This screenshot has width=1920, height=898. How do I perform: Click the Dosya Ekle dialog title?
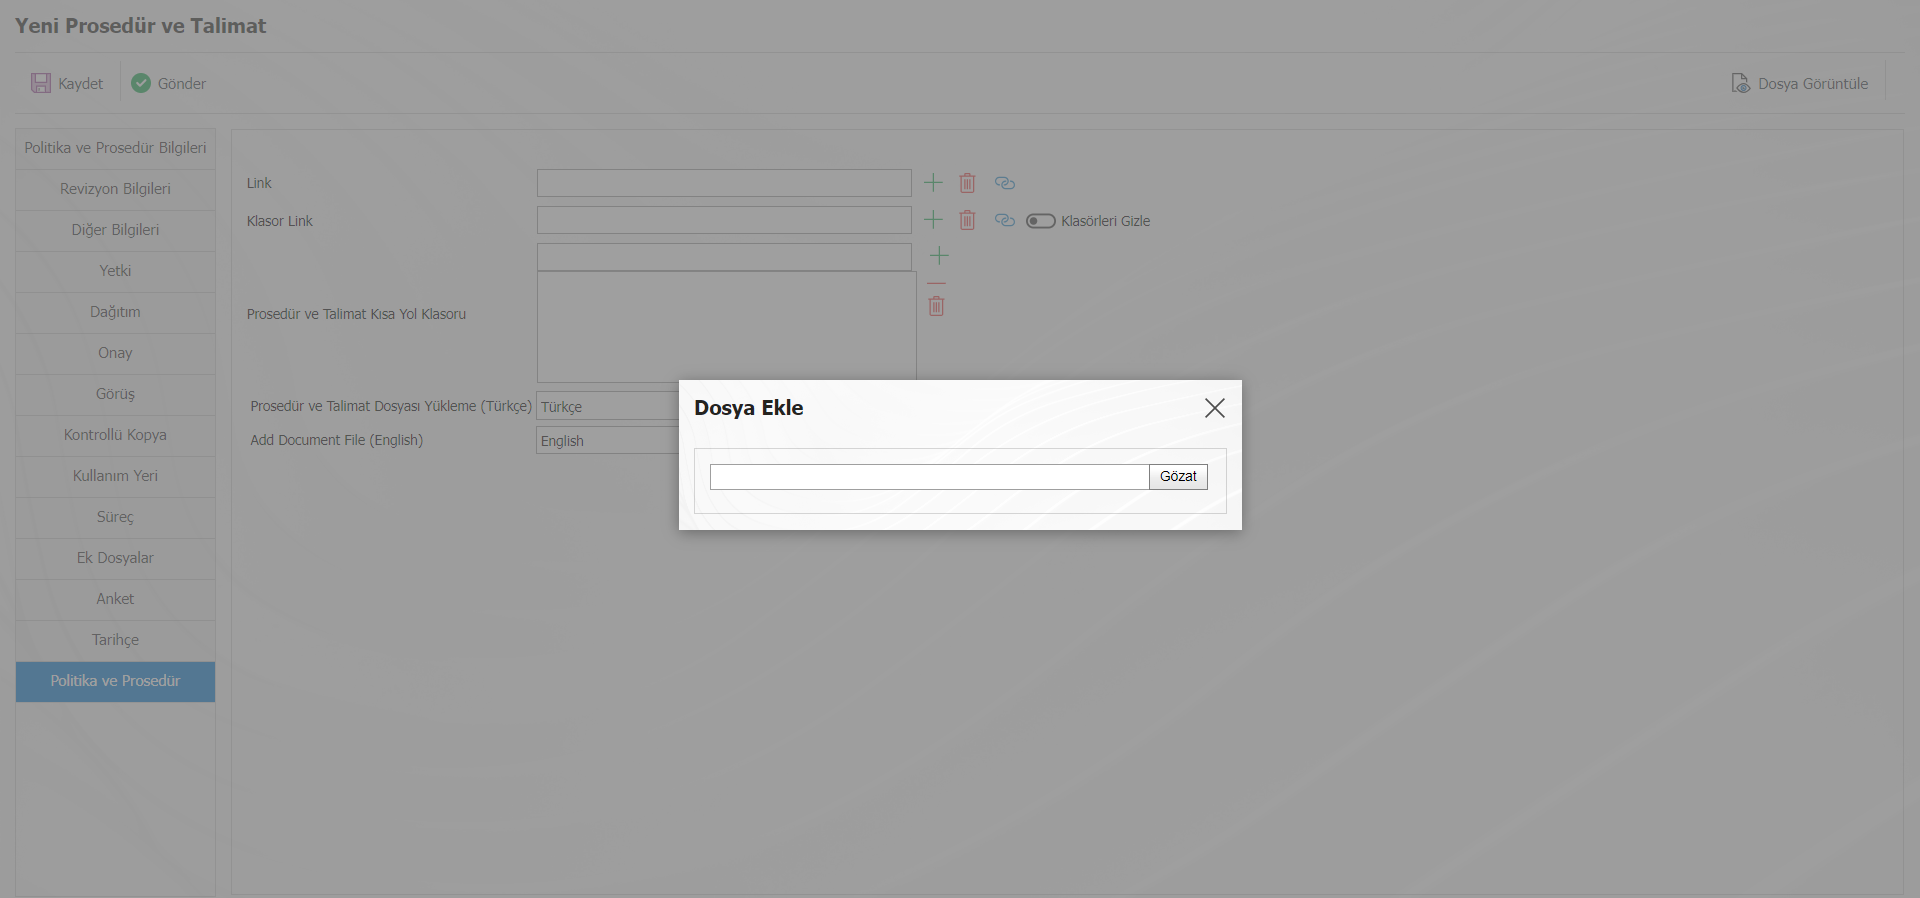tap(749, 408)
